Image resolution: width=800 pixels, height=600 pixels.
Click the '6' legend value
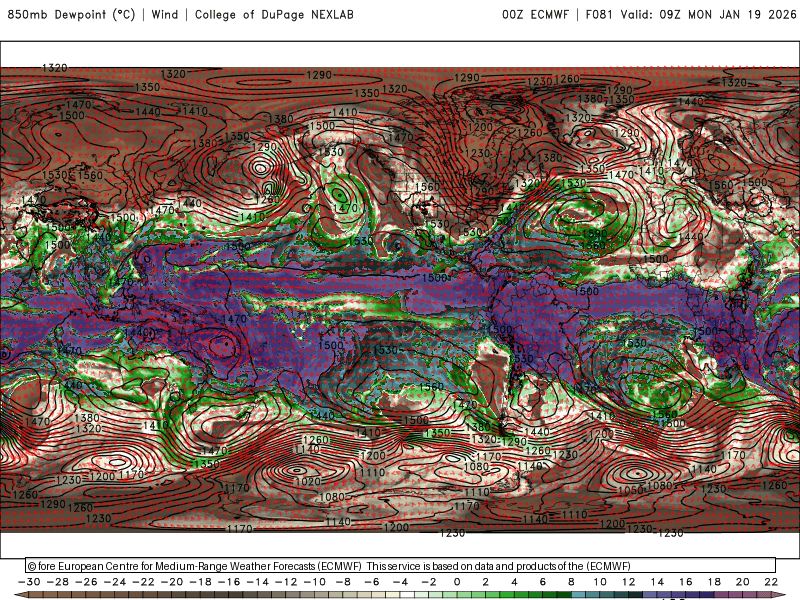click(x=543, y=582)
